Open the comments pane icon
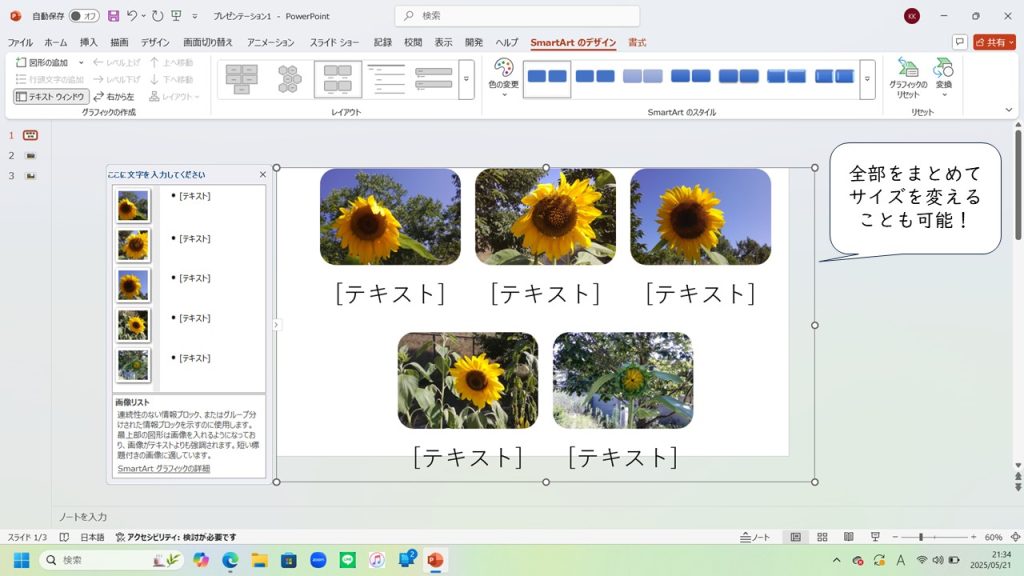The image size is (1024, 576). [959, 42]
